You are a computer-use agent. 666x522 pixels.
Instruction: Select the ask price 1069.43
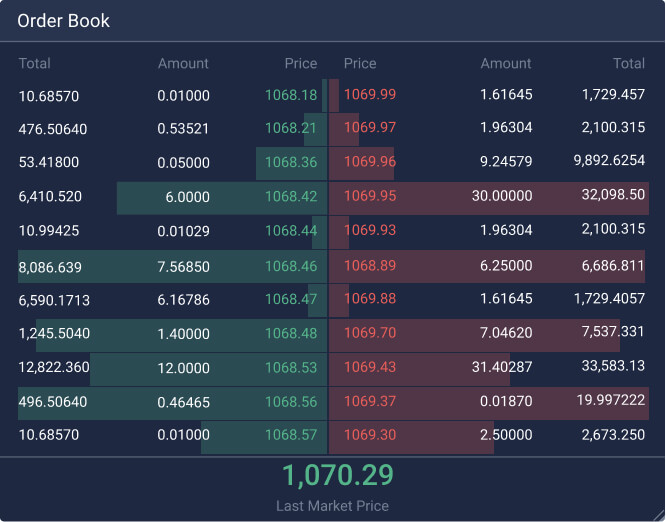pyautogui.click(x=370, y=367)
